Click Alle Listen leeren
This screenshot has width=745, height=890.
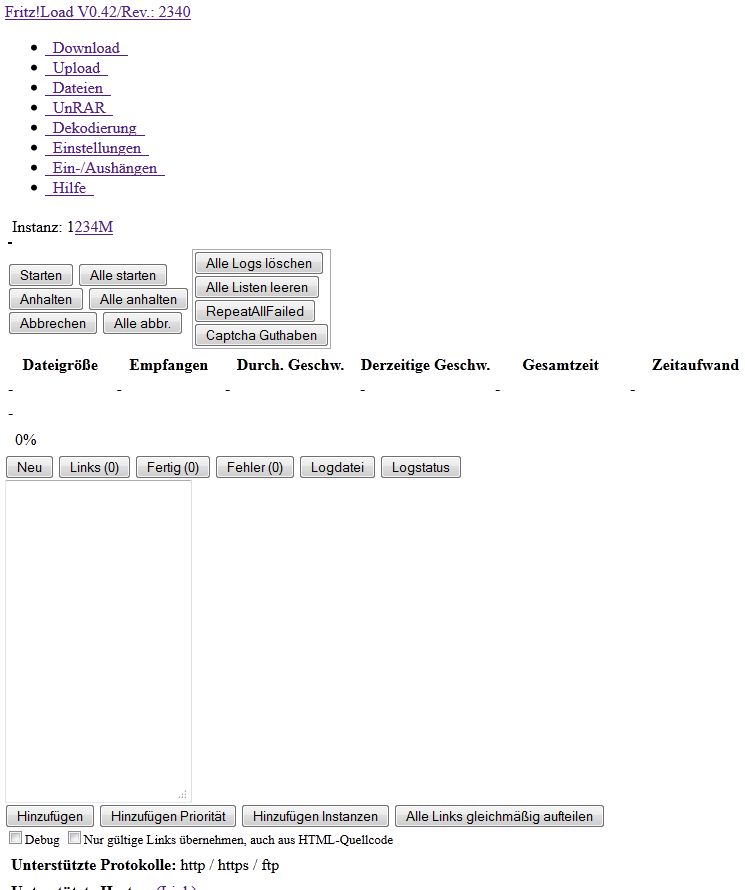(x=257, y=287)
